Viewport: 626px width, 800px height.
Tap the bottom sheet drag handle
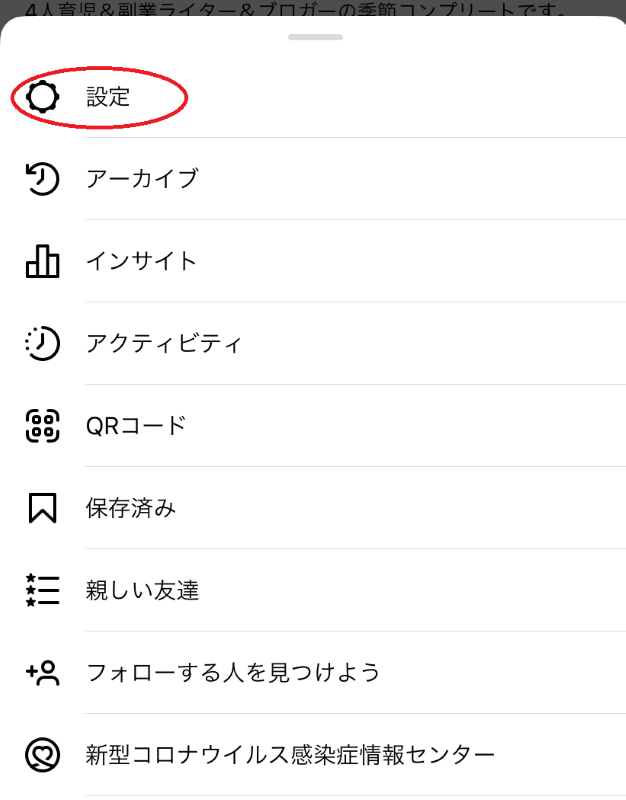[313, 37]
